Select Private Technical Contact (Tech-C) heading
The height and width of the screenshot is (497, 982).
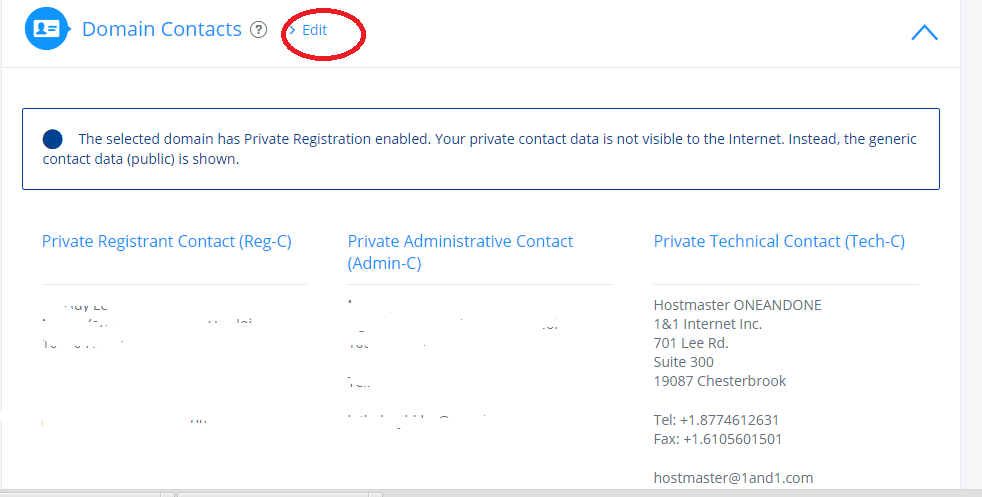click(x=779, y=241)
